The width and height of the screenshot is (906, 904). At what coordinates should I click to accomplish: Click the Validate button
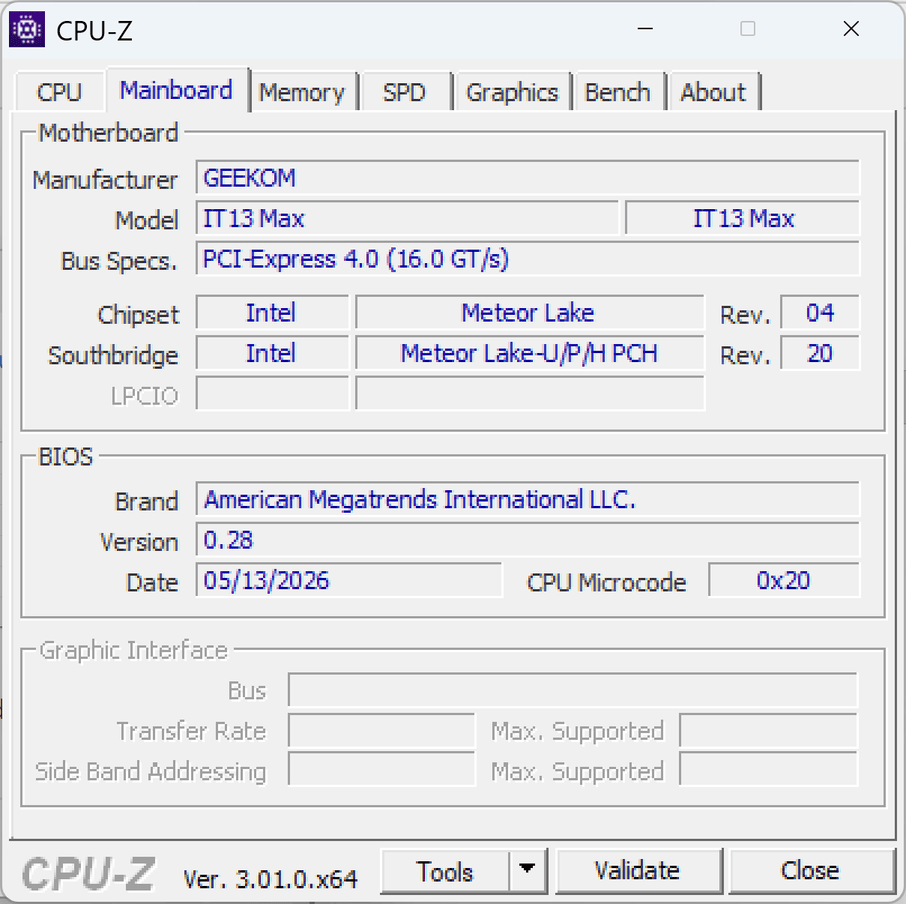(638, 870)
